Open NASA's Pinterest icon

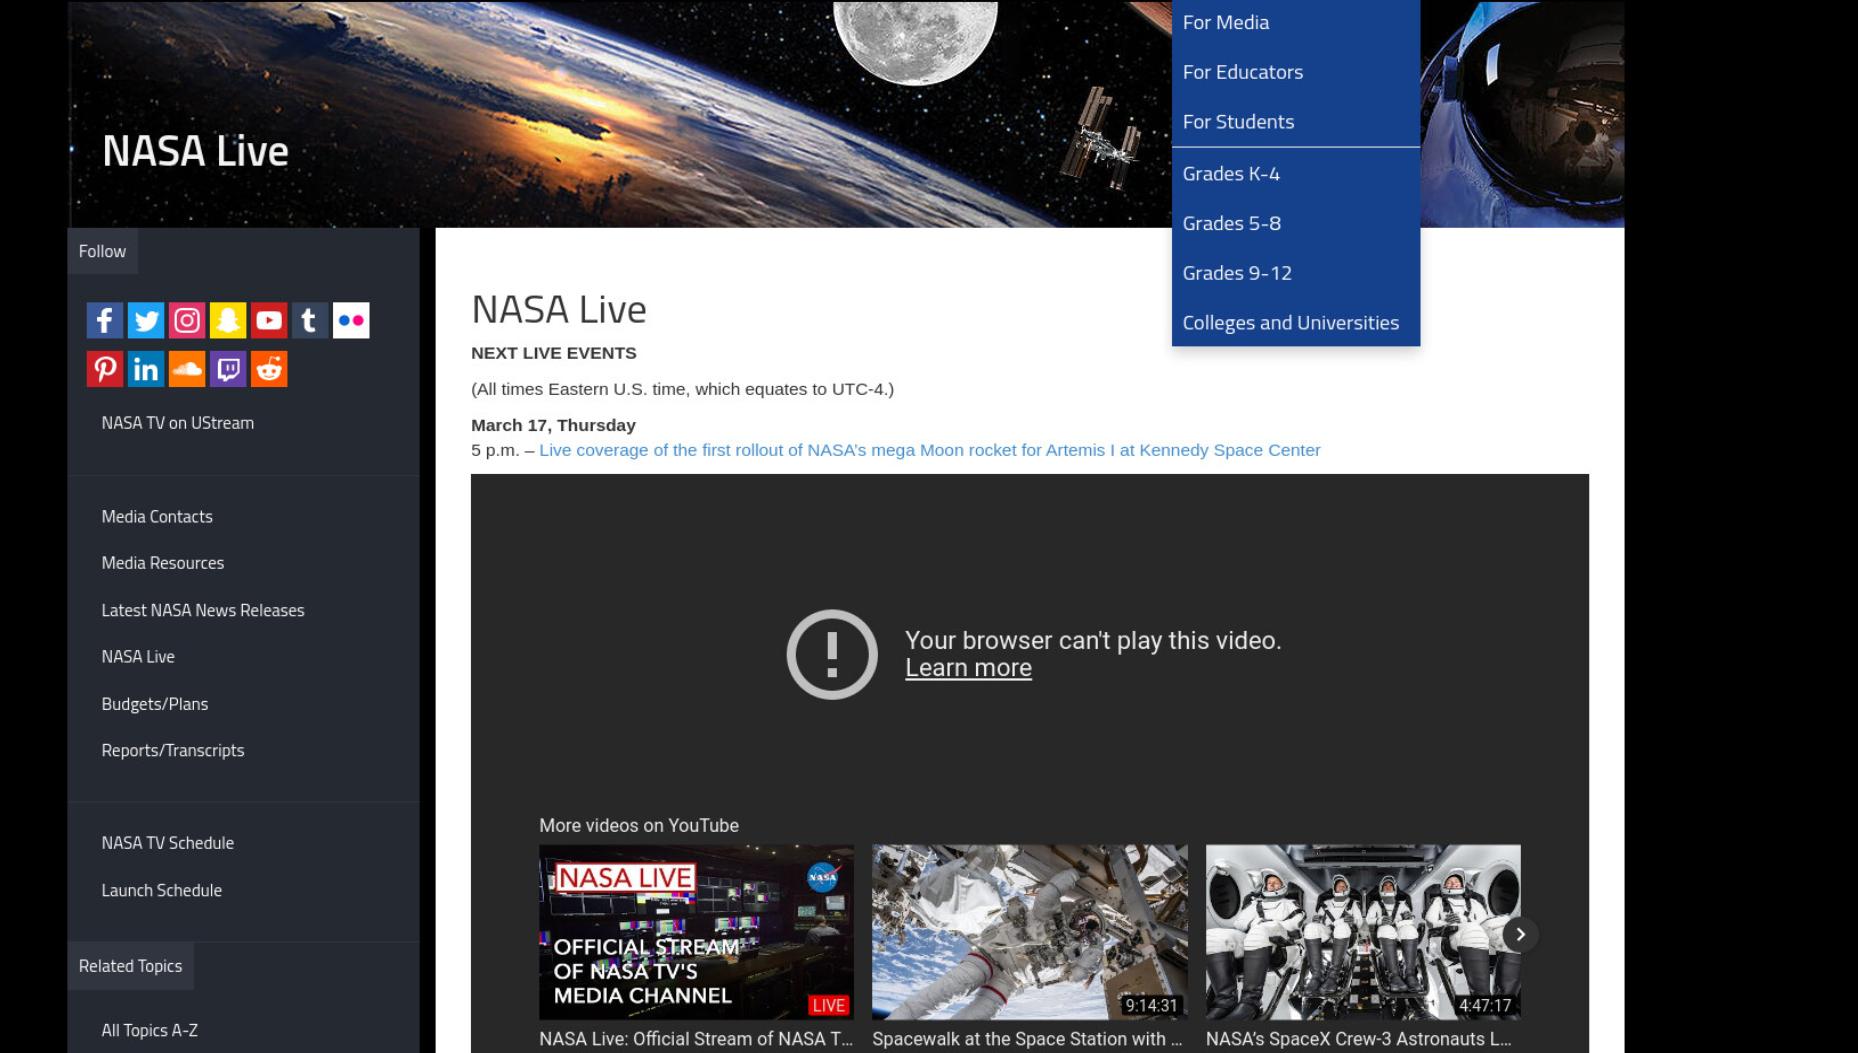(x=104, y=369)
